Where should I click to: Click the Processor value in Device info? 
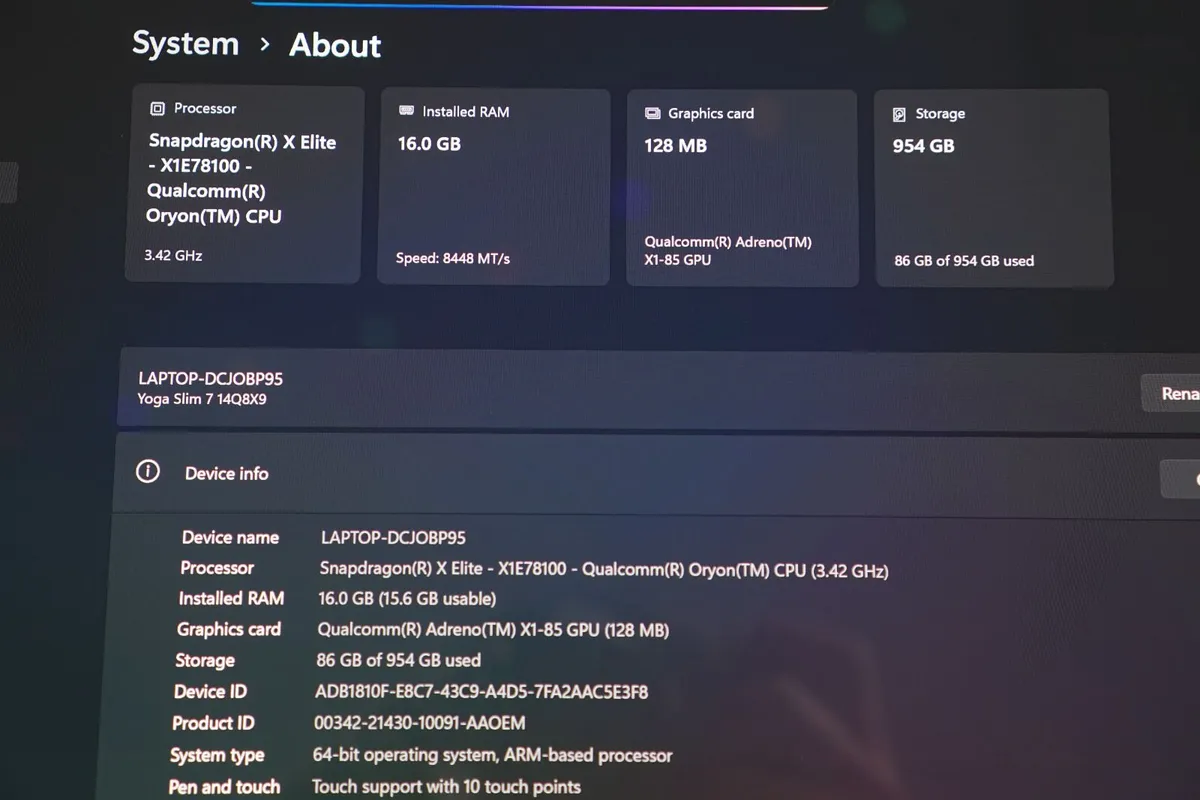pyautogui.click(x=604, y=570)
